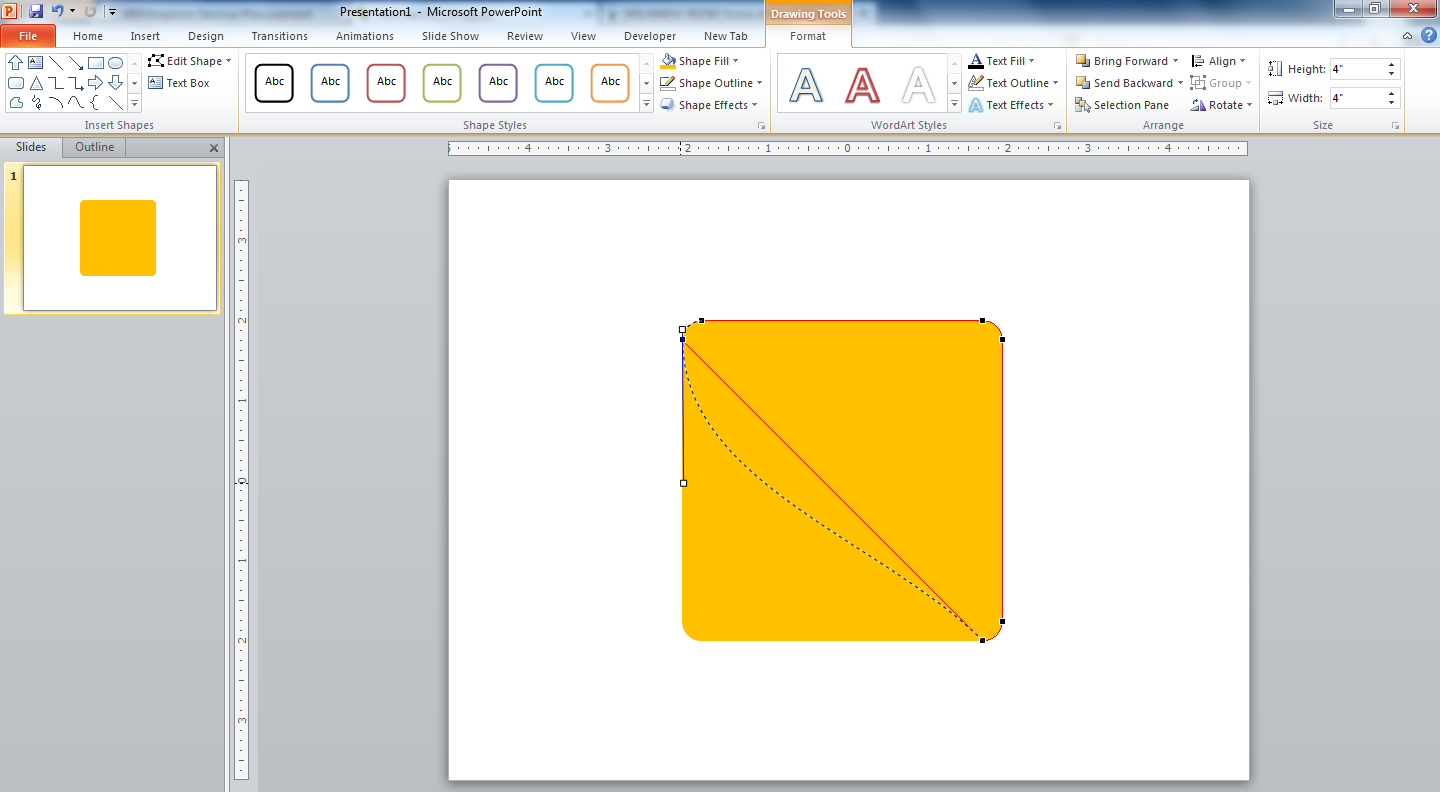1440x792 pixels.
Task: Minimize the ribbon with caret icon
Action: [x=1408, y=36]
